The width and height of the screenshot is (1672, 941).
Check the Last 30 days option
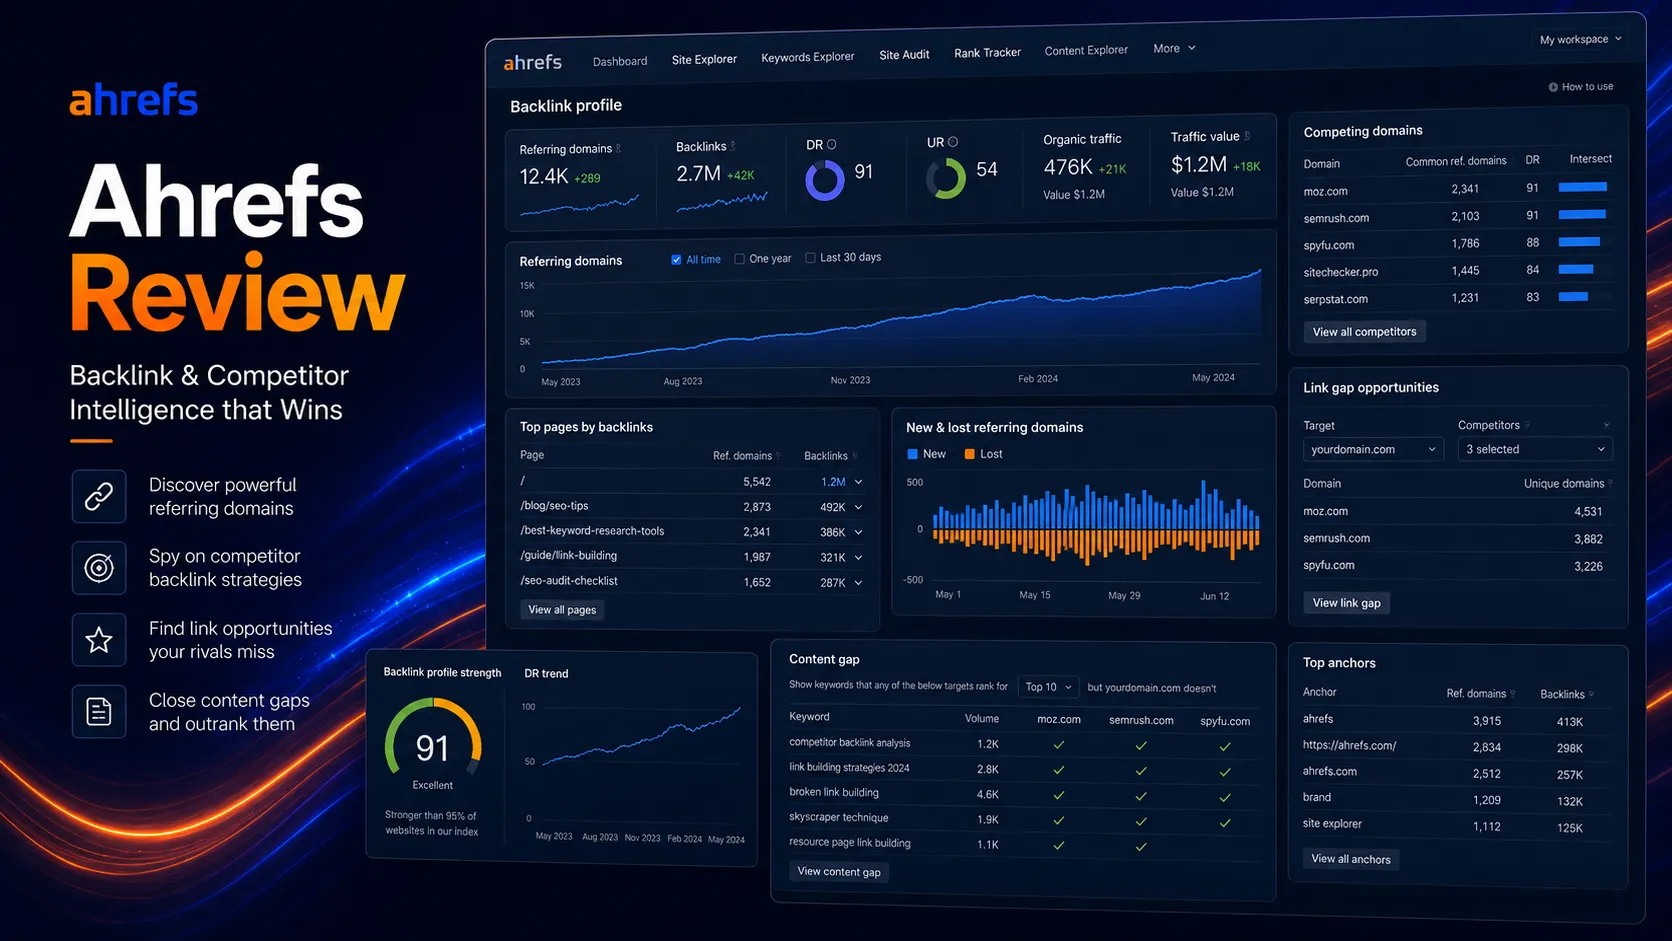(x=810, y=258)
